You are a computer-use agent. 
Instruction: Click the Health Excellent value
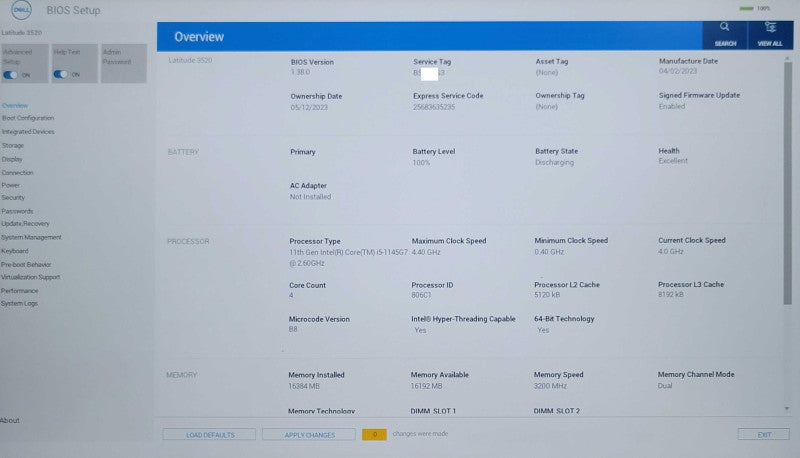672,161
